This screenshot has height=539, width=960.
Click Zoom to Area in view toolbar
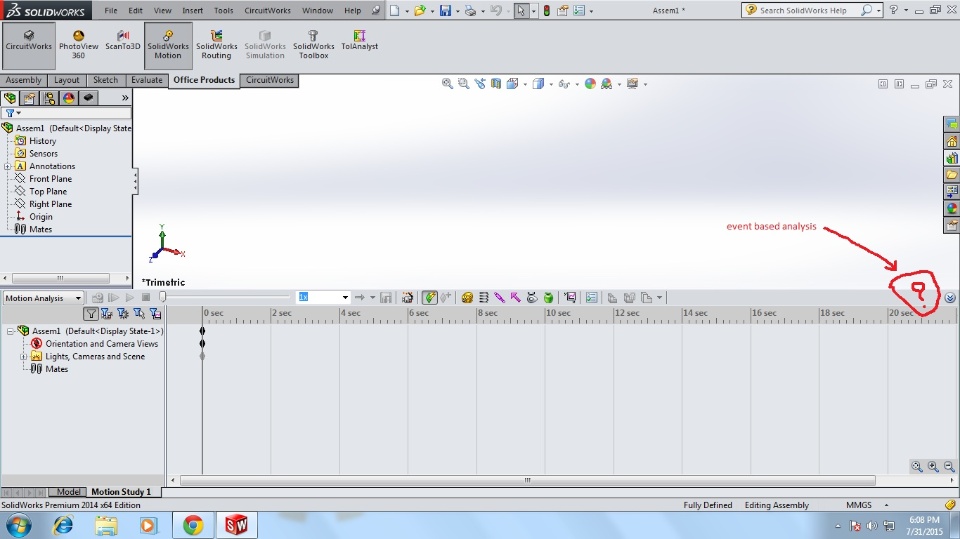coord(463,84)
